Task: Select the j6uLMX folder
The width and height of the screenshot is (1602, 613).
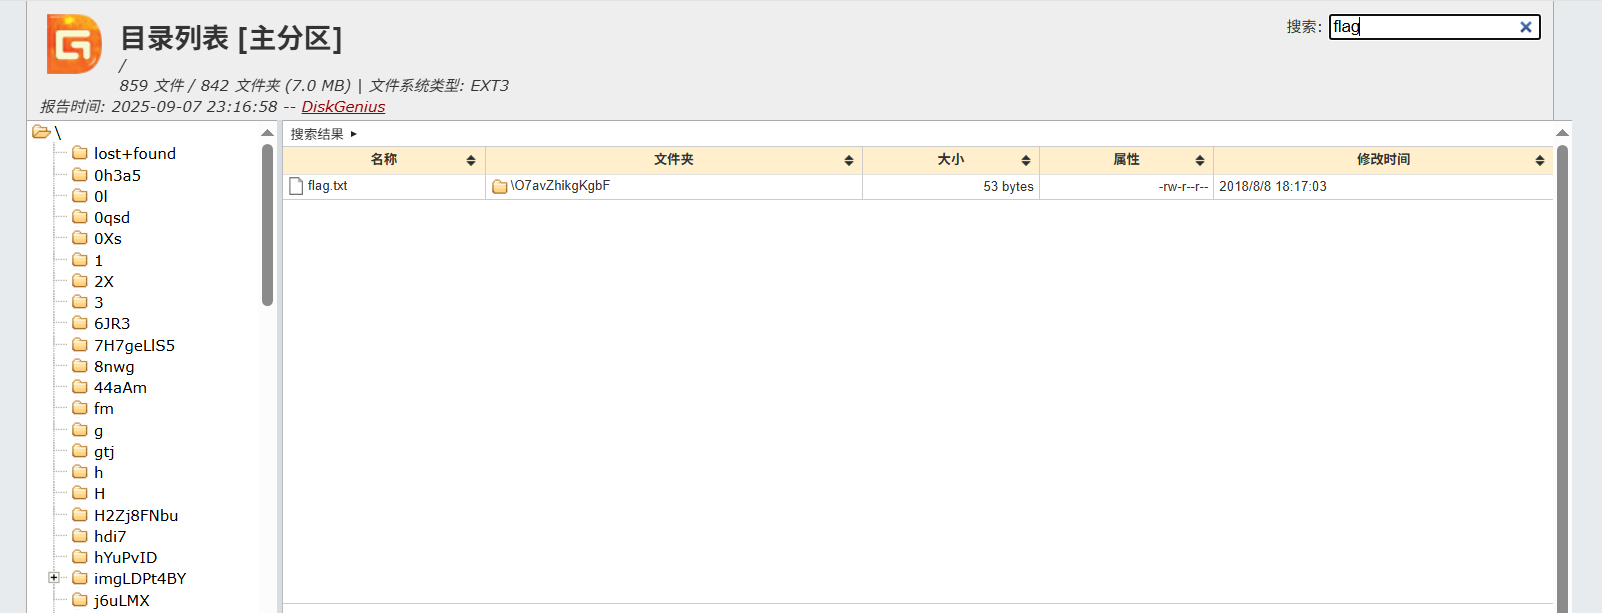Action: pyautogui.click(x=122, y=600)
